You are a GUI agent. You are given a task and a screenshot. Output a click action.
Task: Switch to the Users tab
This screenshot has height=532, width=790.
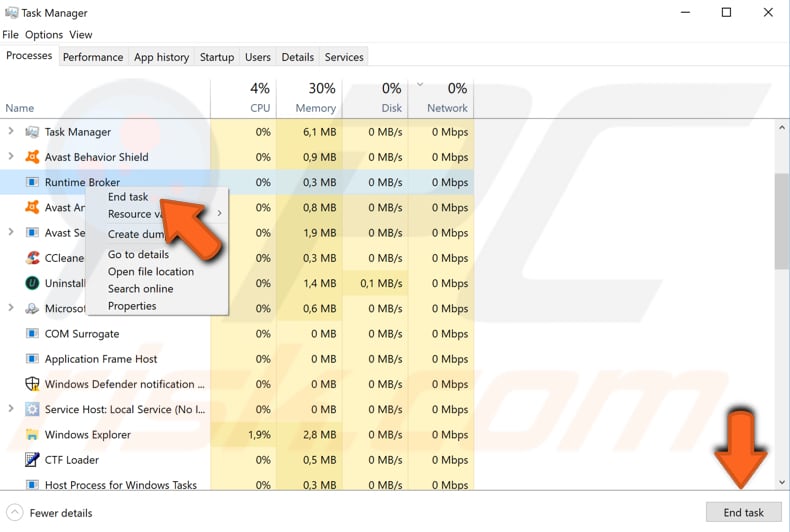tap(257, 57)
